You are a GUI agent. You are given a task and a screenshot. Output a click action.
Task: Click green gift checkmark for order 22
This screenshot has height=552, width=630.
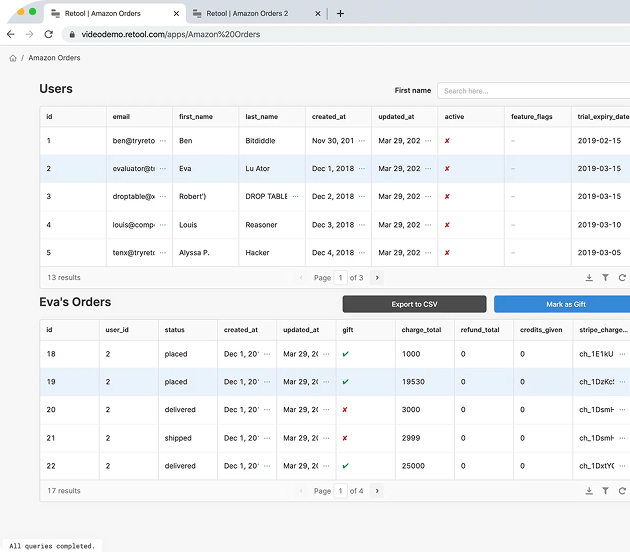coord(345,466)
